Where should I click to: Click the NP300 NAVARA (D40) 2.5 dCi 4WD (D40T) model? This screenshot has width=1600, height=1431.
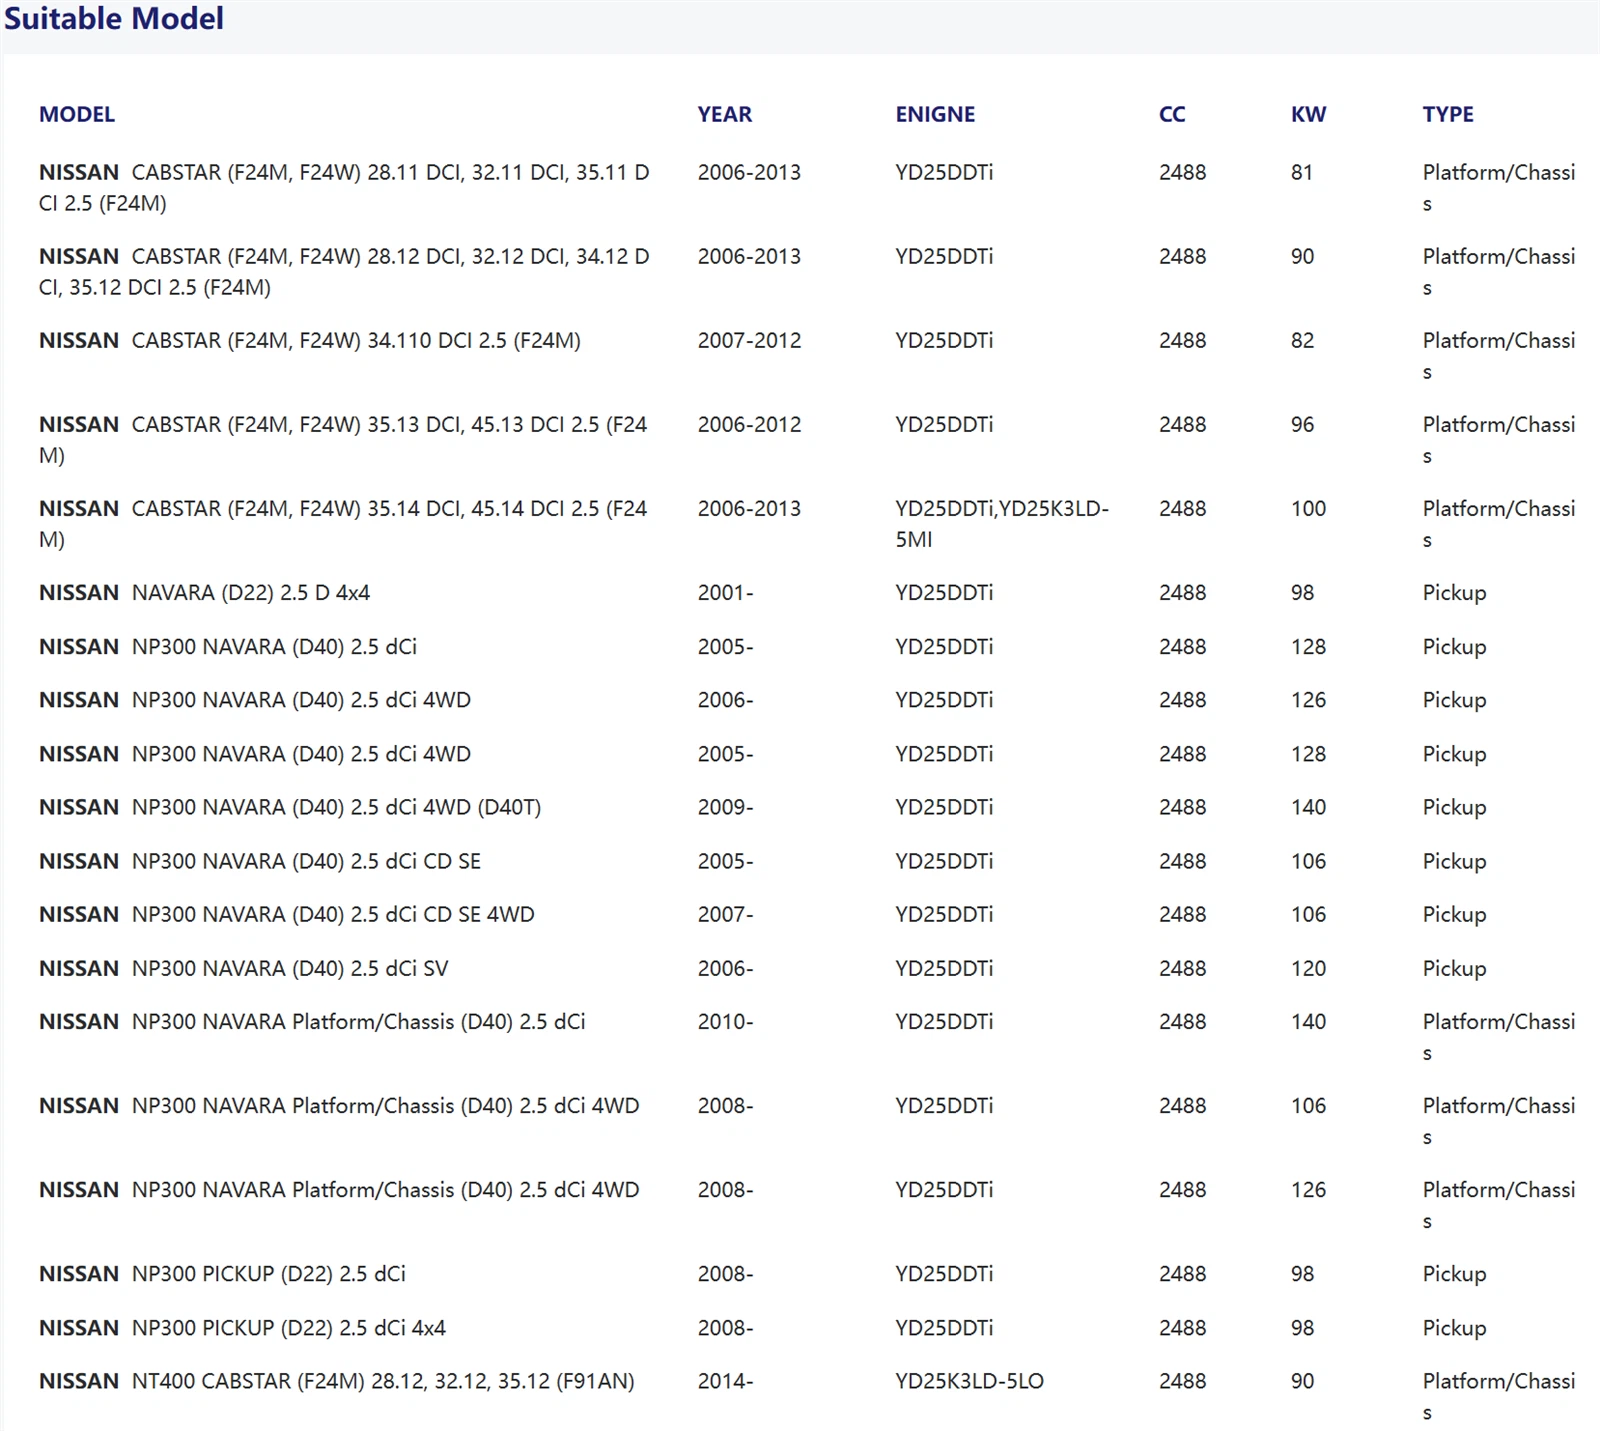290,807
